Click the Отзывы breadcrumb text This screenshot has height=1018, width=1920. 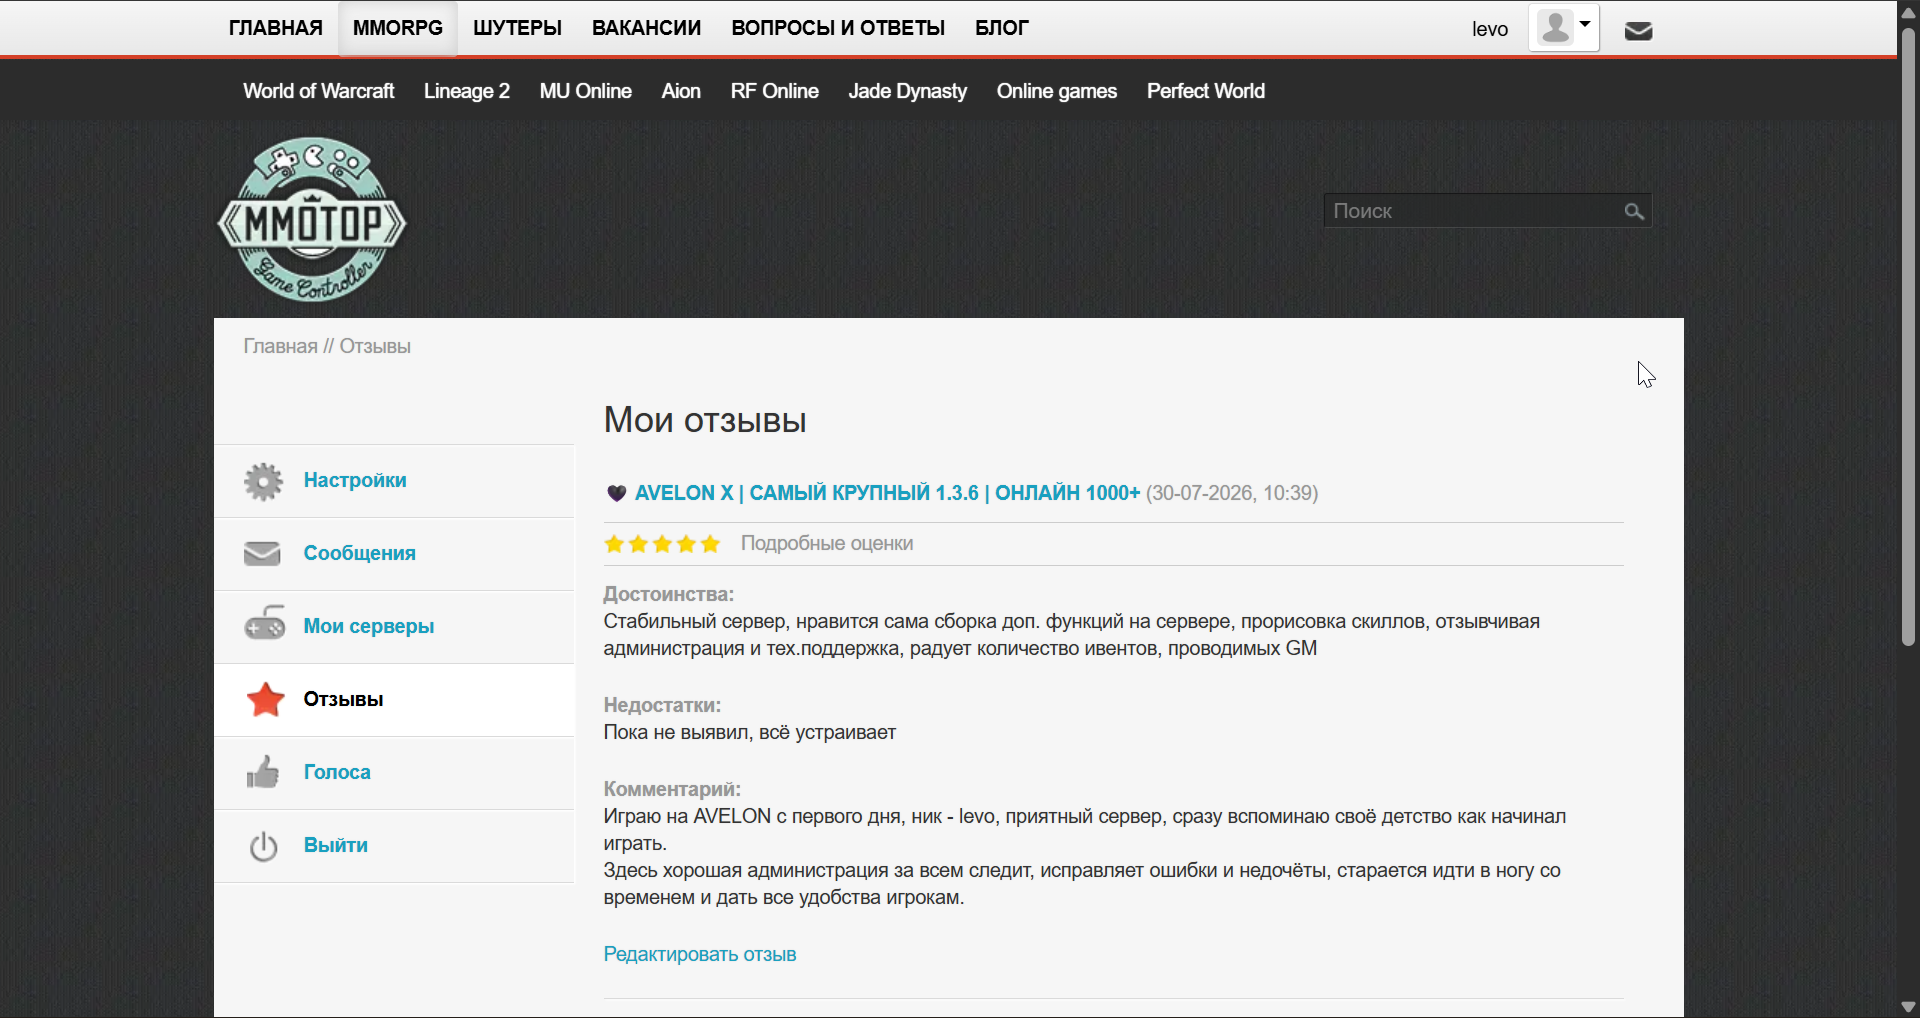[x=375, y=346]
